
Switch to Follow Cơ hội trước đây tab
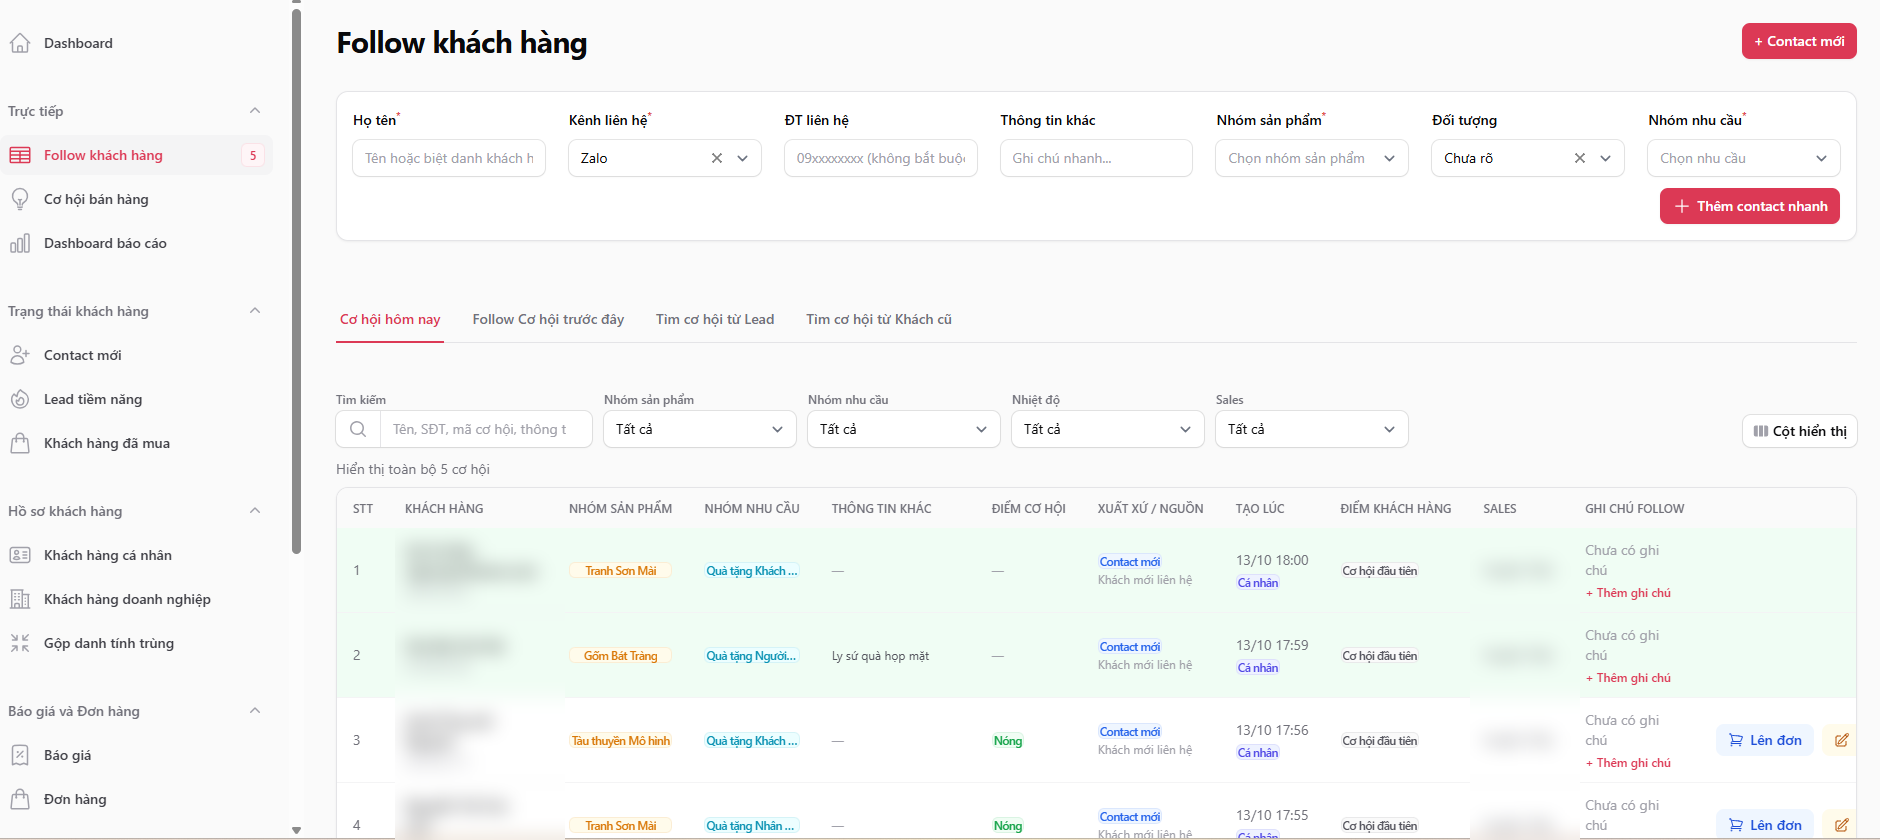pos(548,319)
